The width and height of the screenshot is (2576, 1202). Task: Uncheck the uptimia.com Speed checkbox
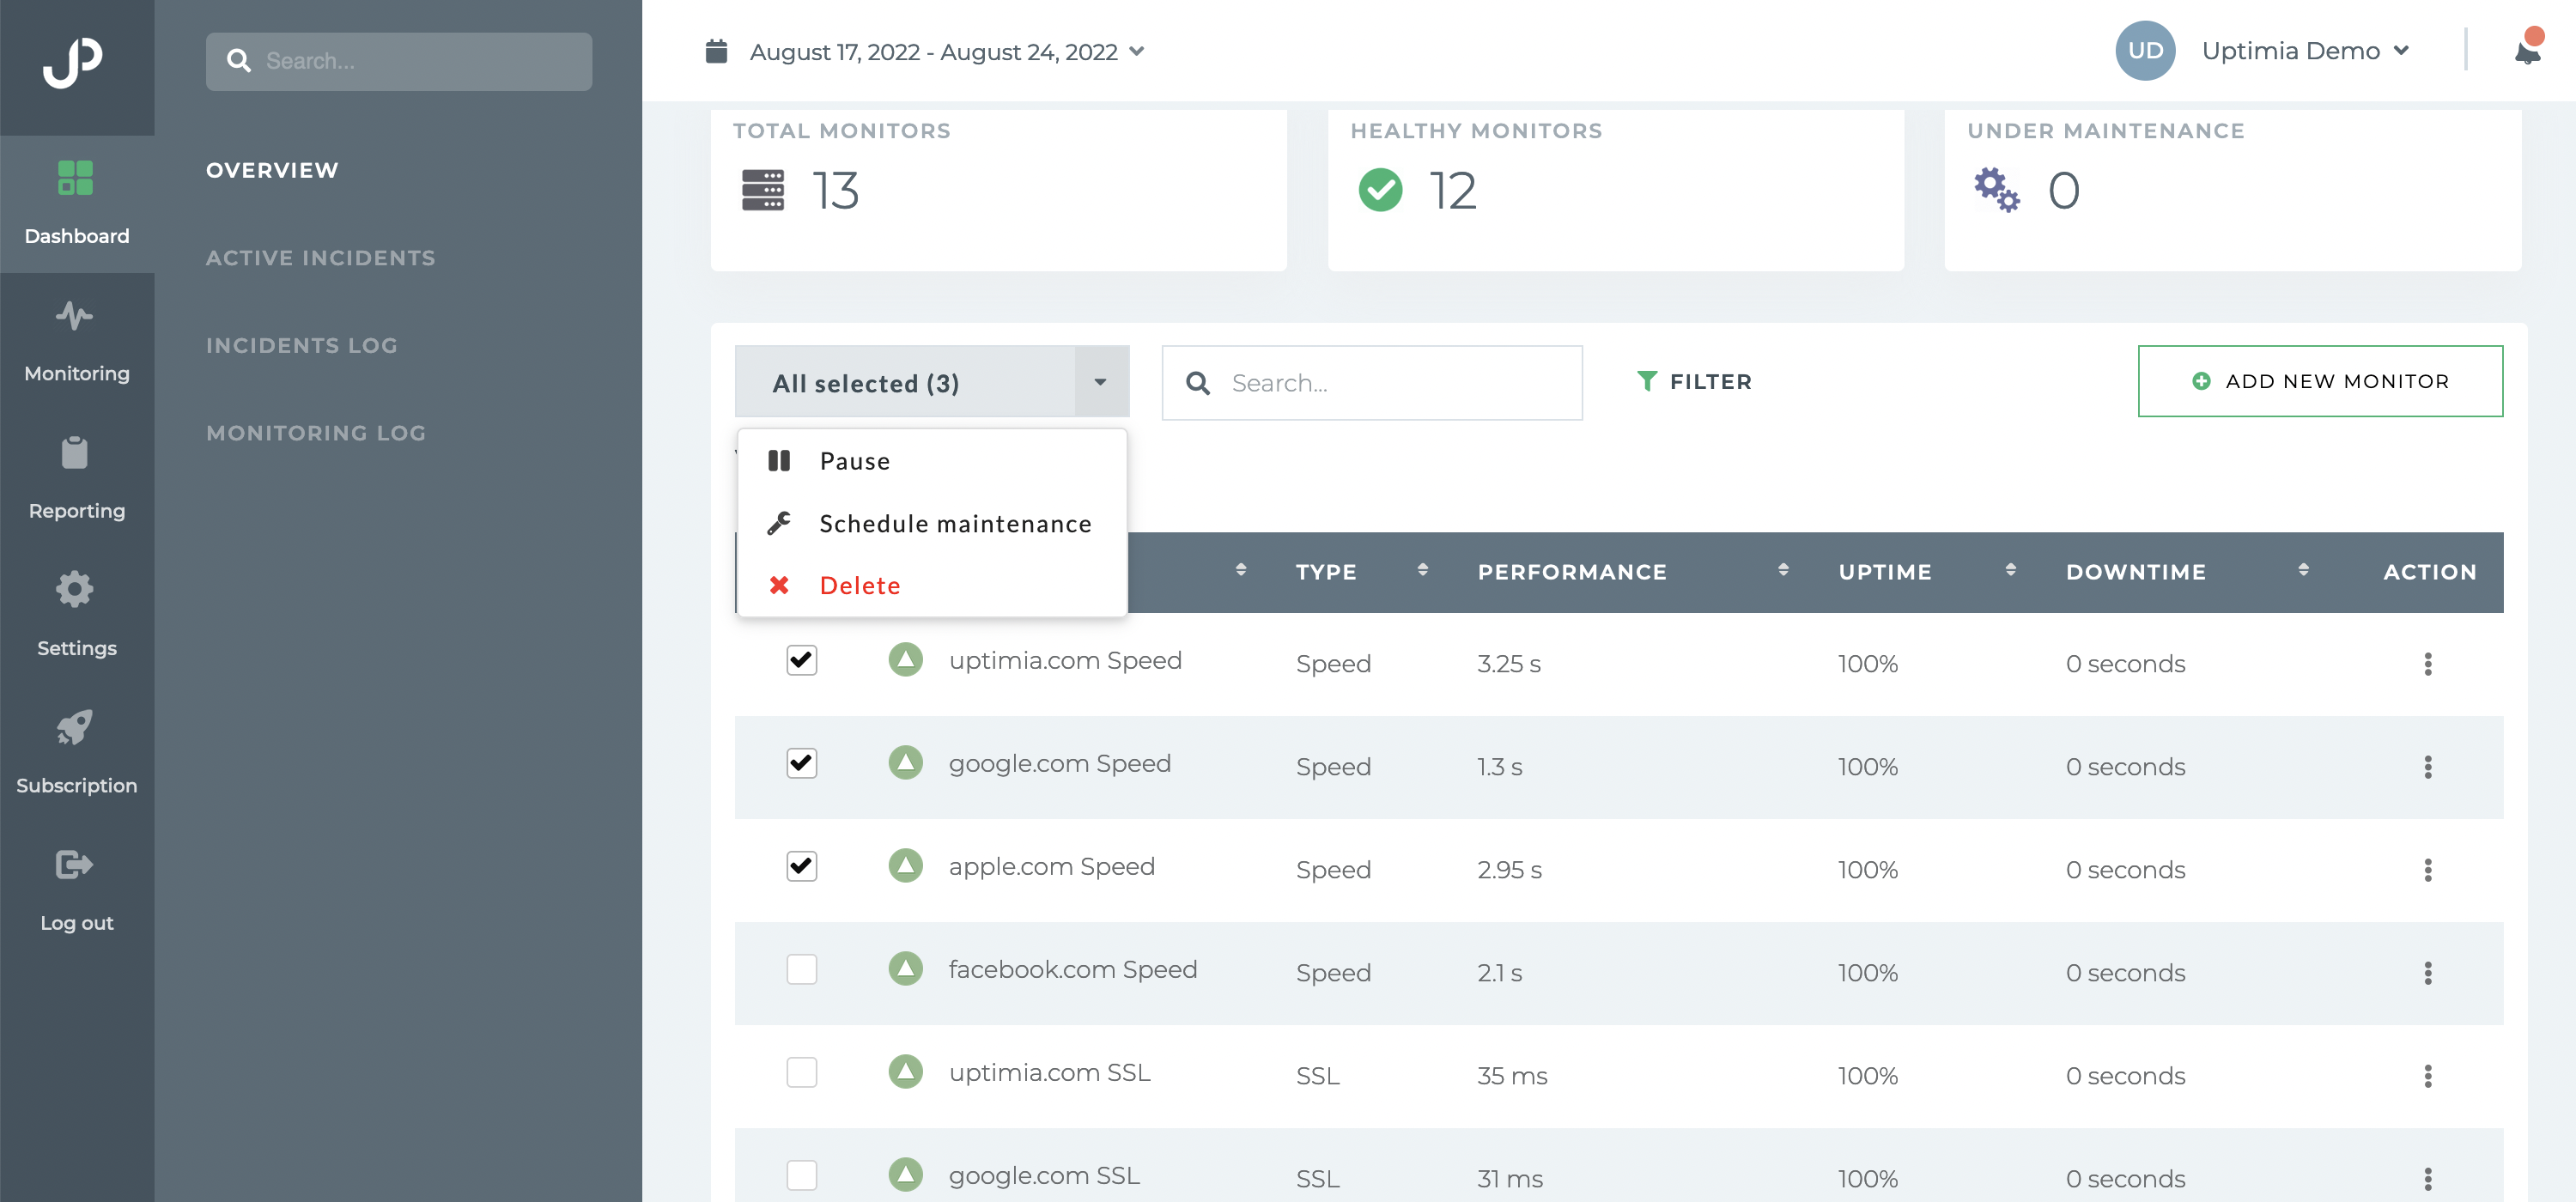(x=802, y=660)
